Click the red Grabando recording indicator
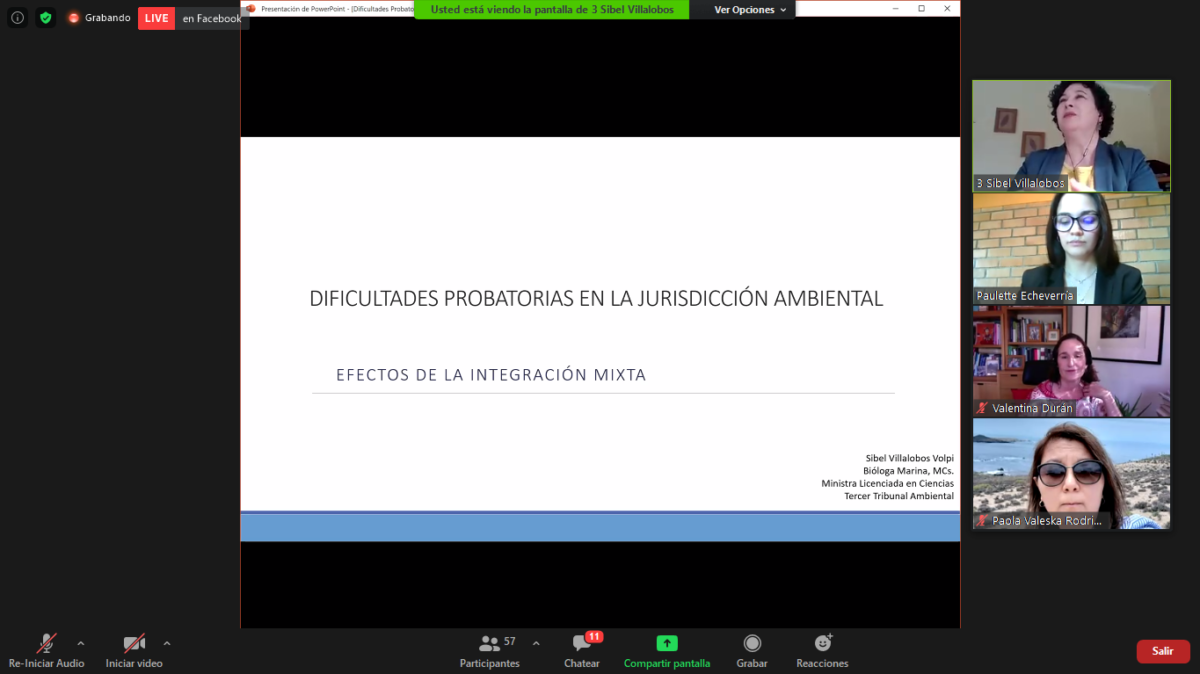The image size is (1200, 674). pyautogui.click(x=99, y=18)
